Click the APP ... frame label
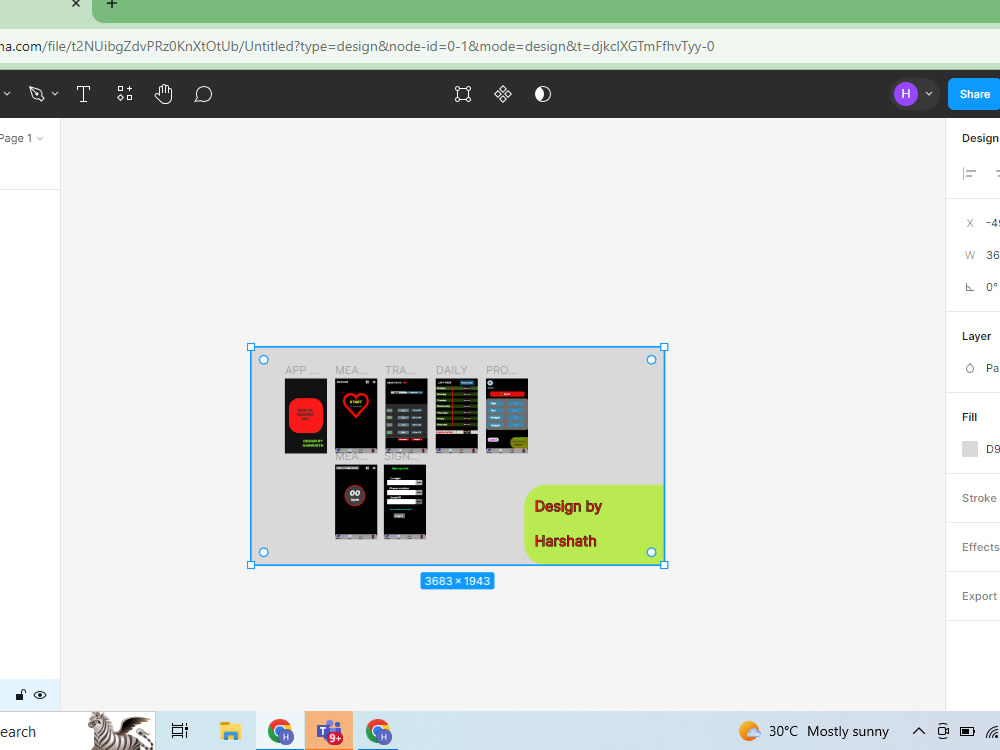The image size is (1000, 750). click(x=302, y=370)
